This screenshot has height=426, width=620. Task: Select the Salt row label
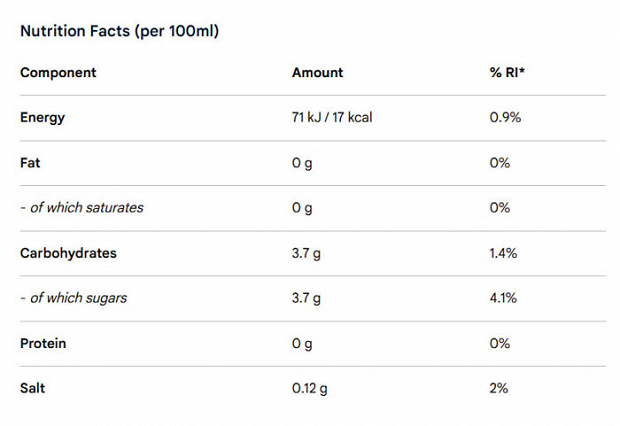point(32,388)
